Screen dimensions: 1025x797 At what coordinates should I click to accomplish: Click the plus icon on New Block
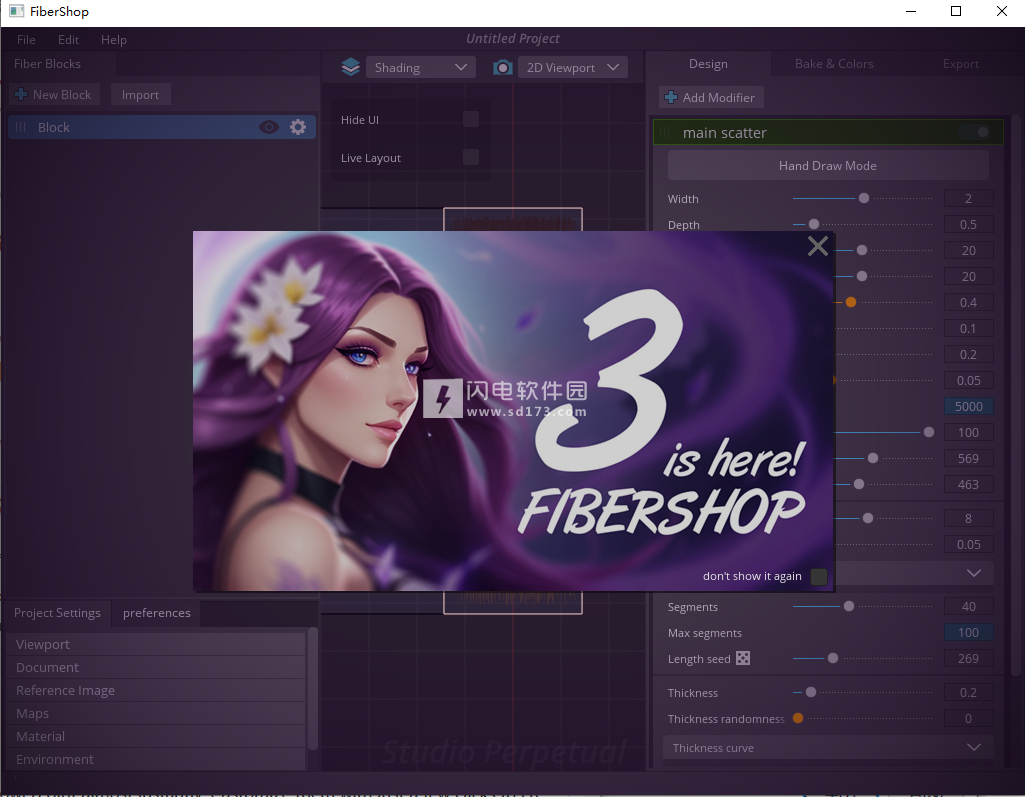(x=21, y=94)
